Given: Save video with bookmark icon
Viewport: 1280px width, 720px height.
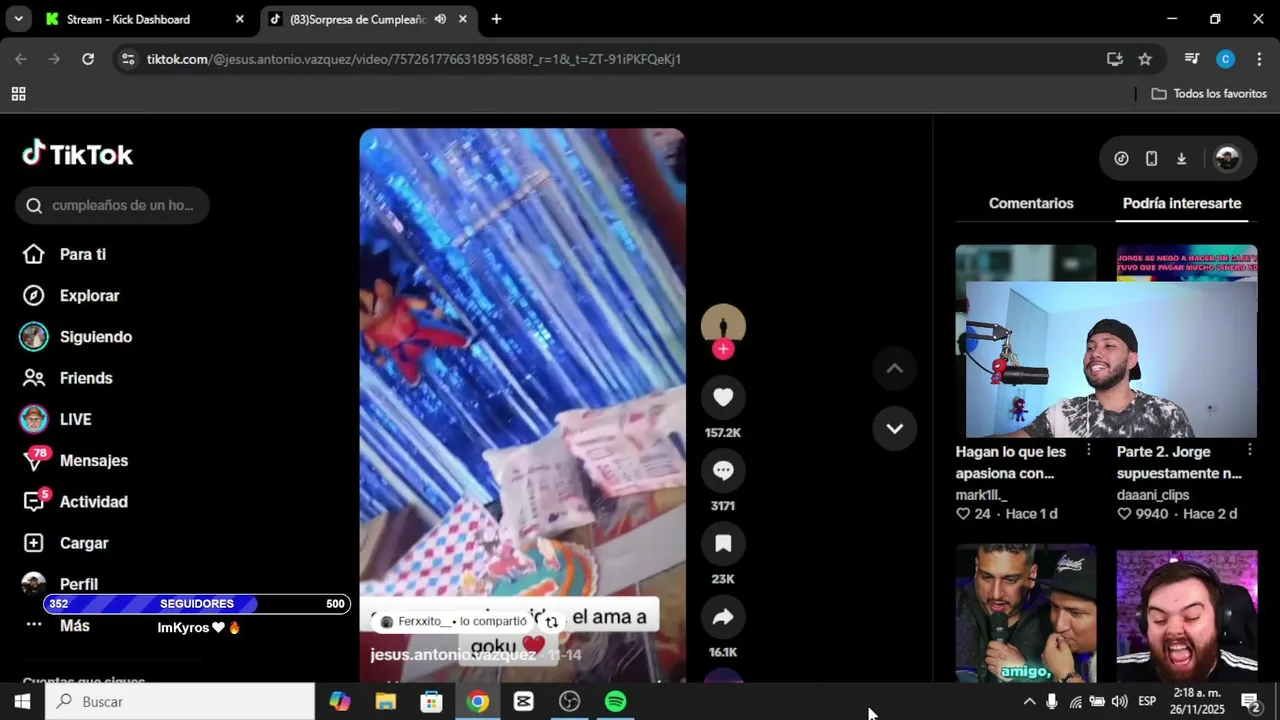Looking at the screenshot, I should (723, 543).
